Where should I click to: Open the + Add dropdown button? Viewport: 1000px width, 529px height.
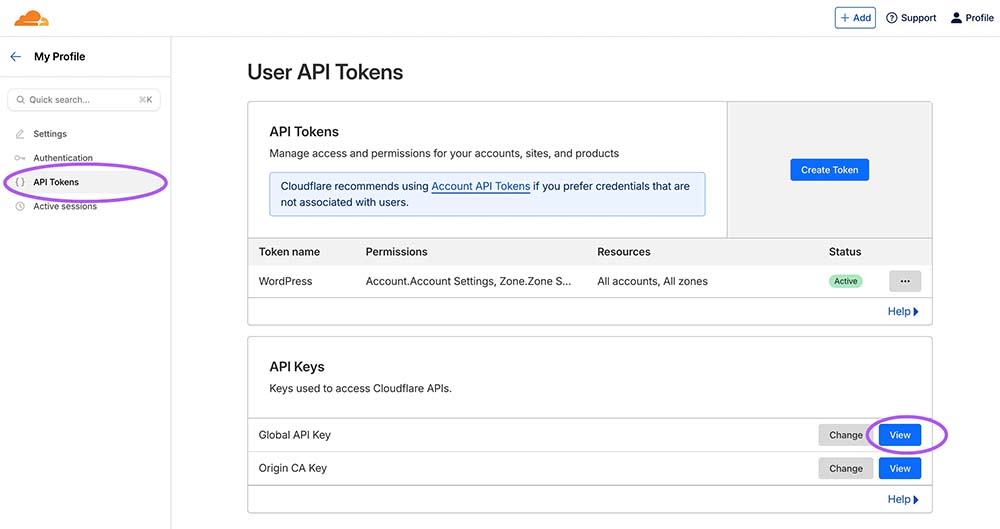(855, 18)
